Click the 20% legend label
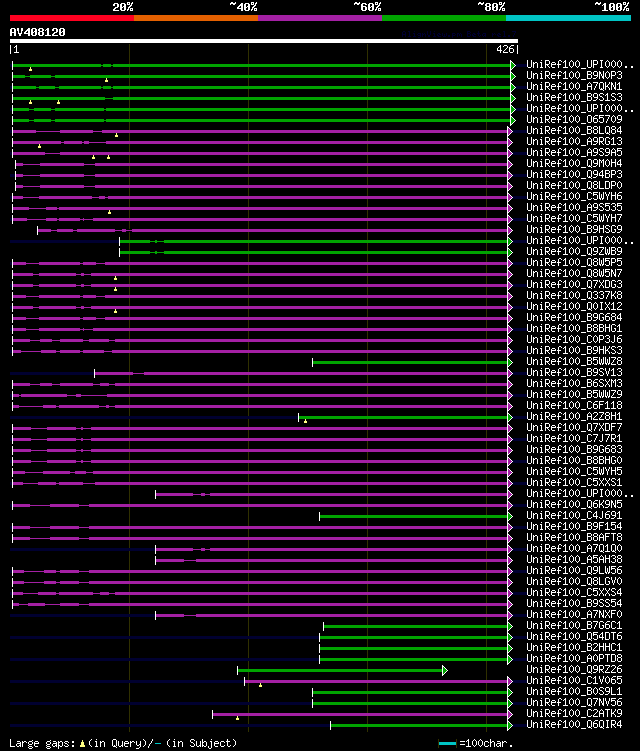 (x=123, y=7)
